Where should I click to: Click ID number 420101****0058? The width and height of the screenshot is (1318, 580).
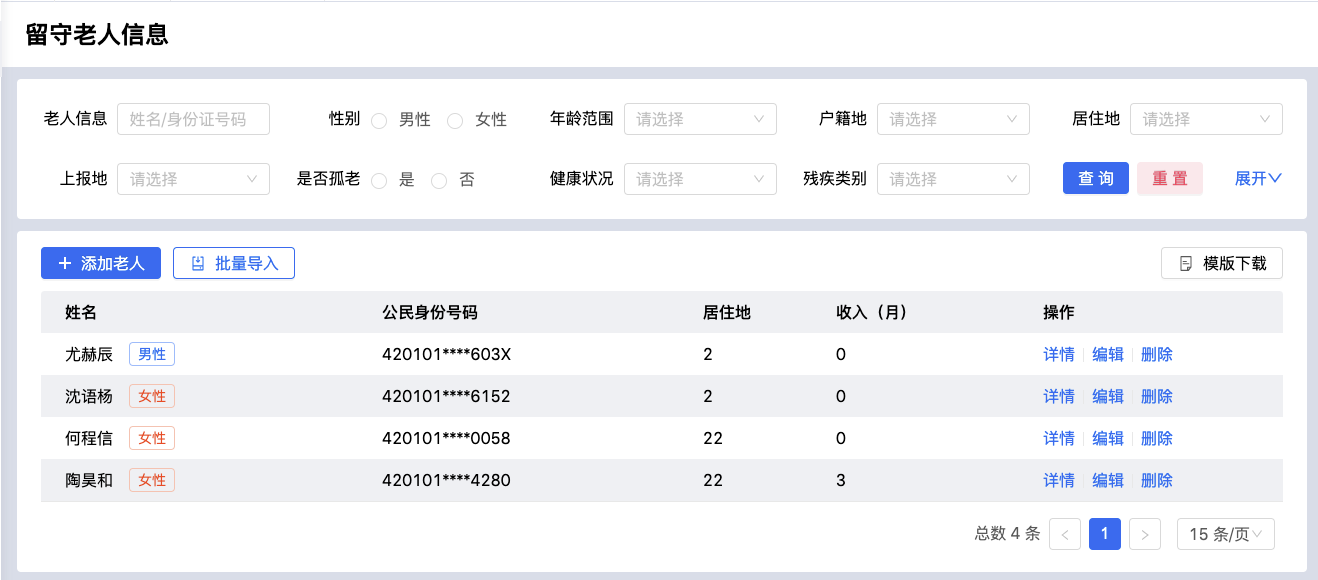(x=446, y=438)
